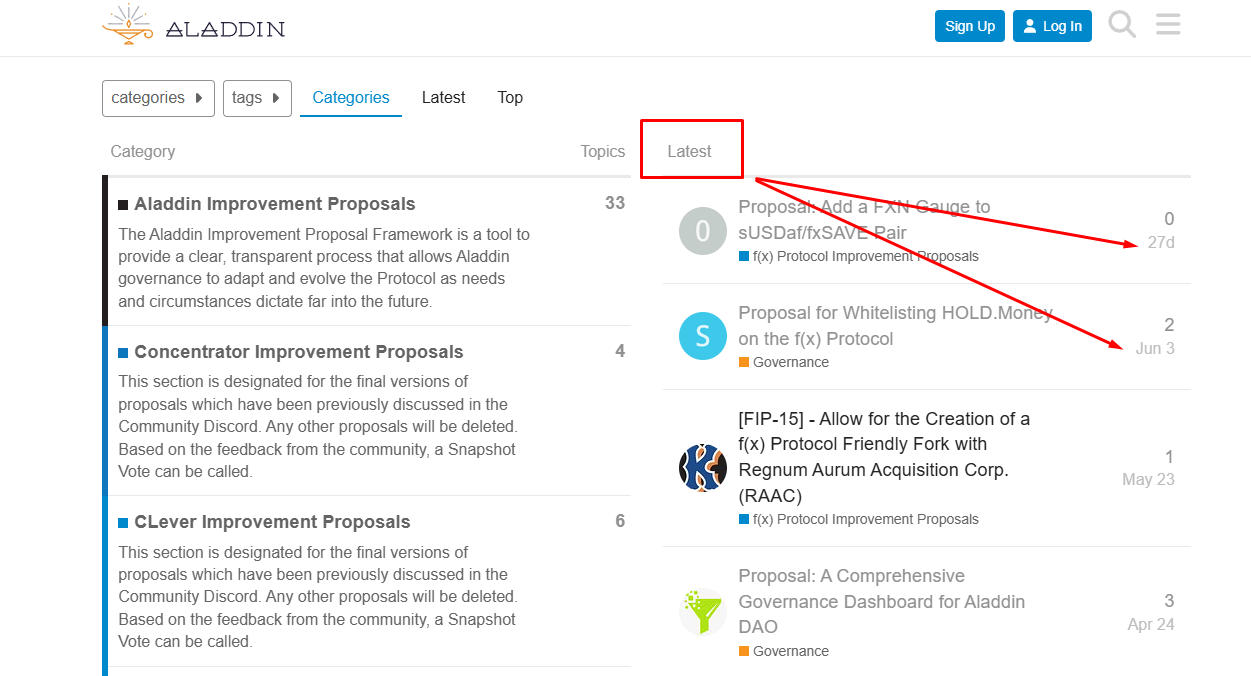The height and width of the screenshot is (676, 1251).
Task: Expand the tags dropdown
Action: tap(257, 98)
